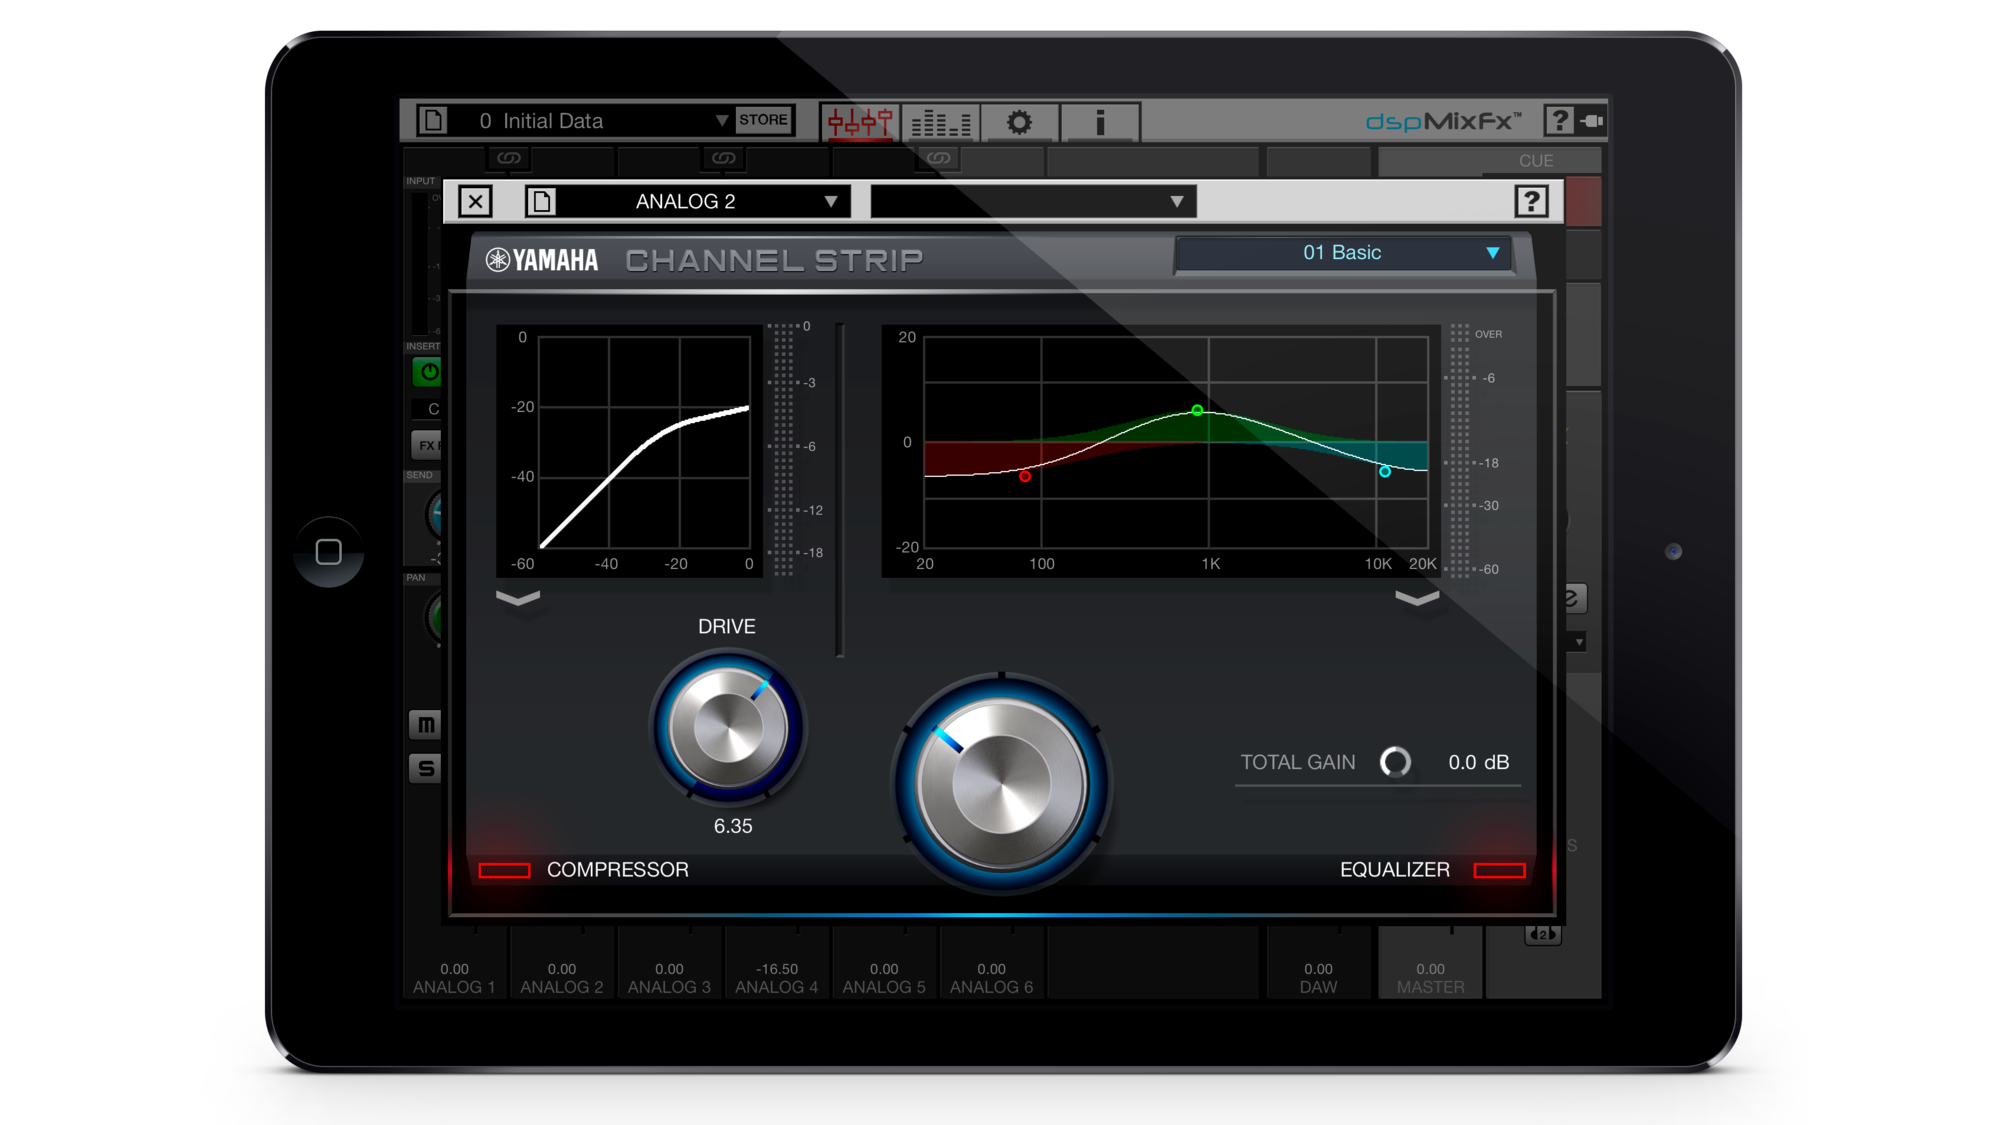Toggle the third stereo link icon
2000x1125 pixels.
coord(939,158)
